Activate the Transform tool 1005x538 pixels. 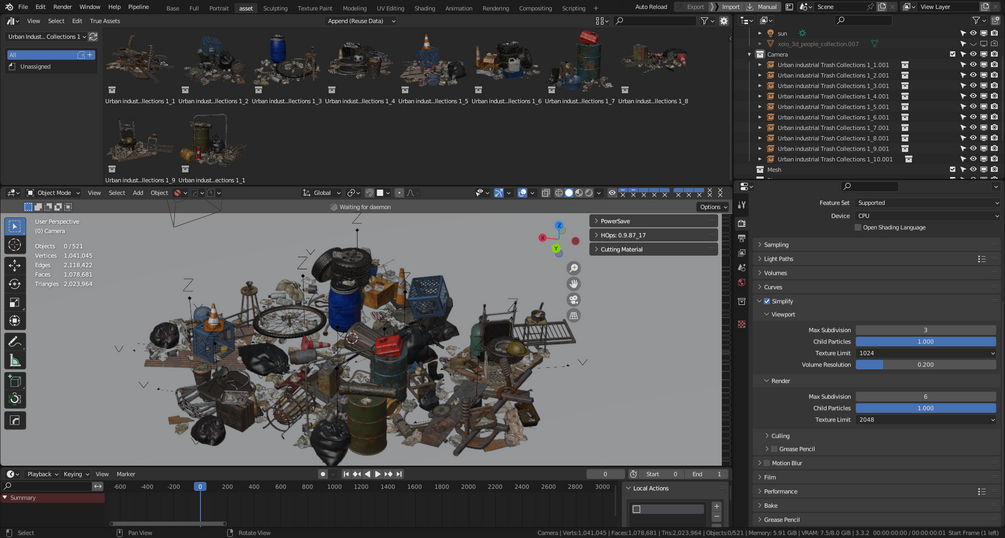click(x=15, y=321)
